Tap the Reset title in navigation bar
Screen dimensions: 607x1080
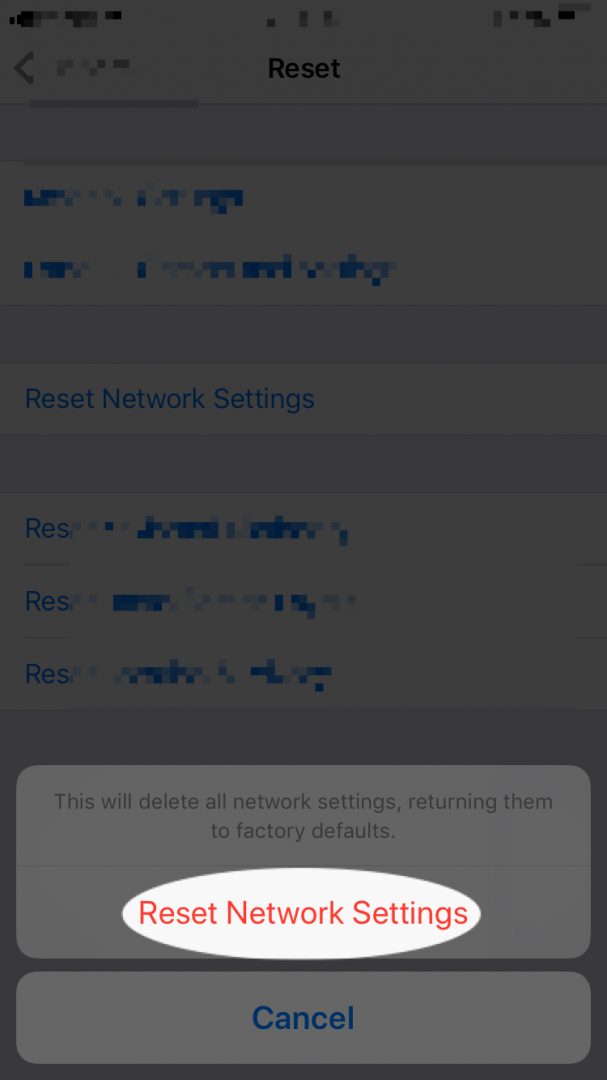(304, 68)
